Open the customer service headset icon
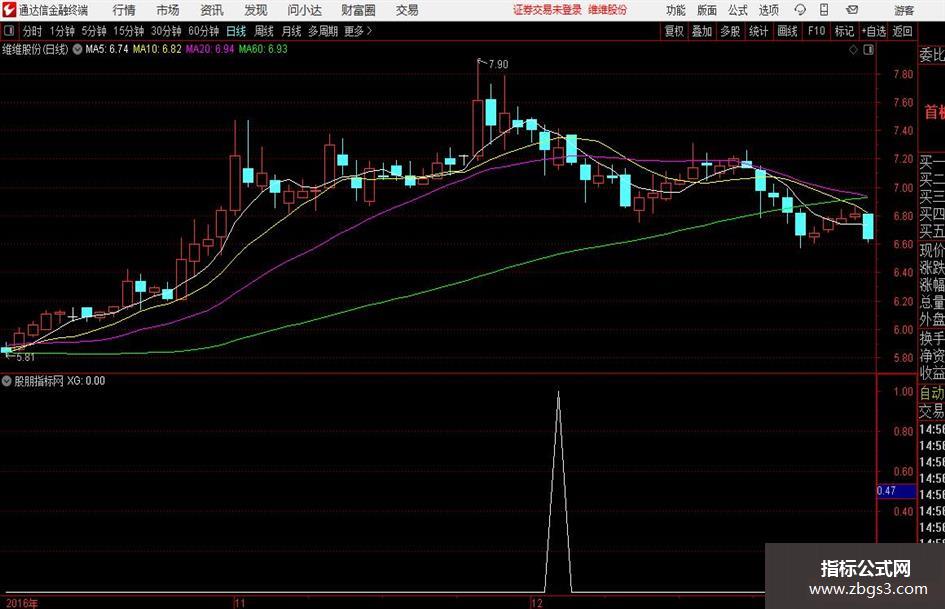Screen dimensions: 945x609 click(800, 10)
